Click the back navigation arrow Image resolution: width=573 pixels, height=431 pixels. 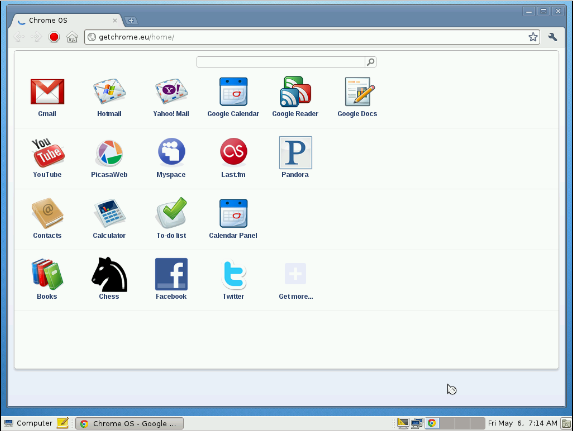(x=19, y=37)
